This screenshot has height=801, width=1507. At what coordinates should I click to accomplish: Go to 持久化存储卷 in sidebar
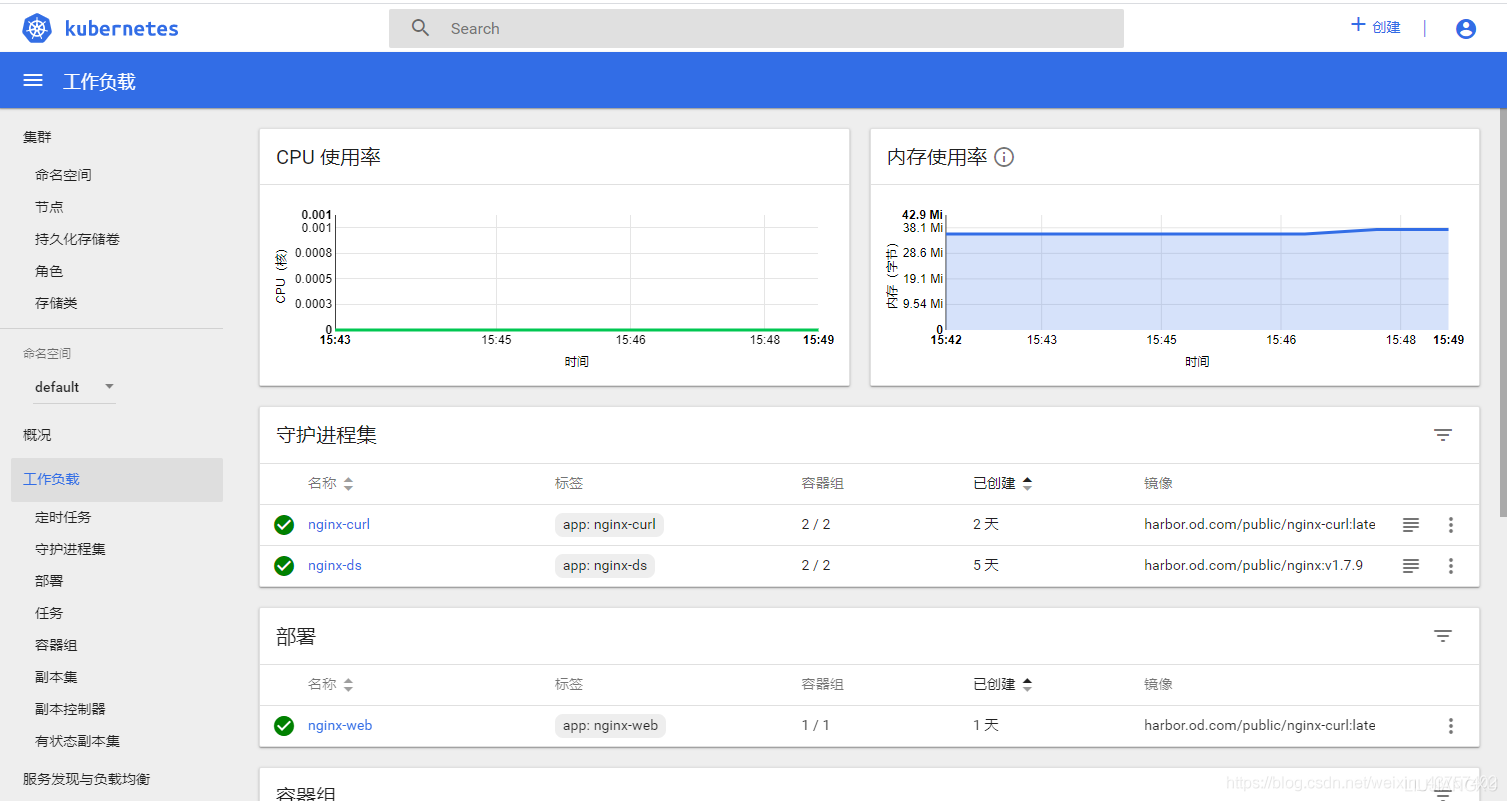(77, 239)
